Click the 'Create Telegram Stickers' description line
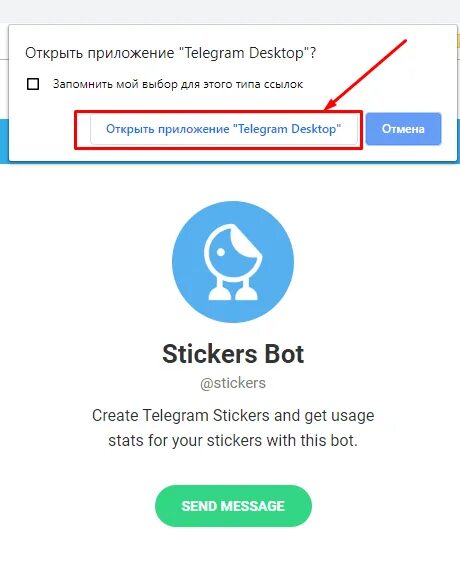 (x=233, y=416)
